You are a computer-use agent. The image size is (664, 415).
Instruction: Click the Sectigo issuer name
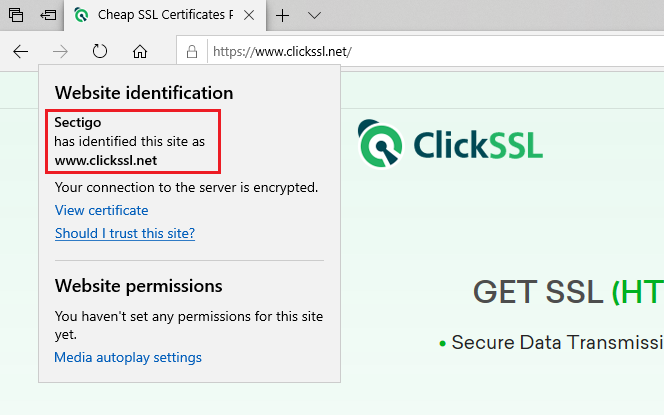pyautogui.click(x=78, y=122)
